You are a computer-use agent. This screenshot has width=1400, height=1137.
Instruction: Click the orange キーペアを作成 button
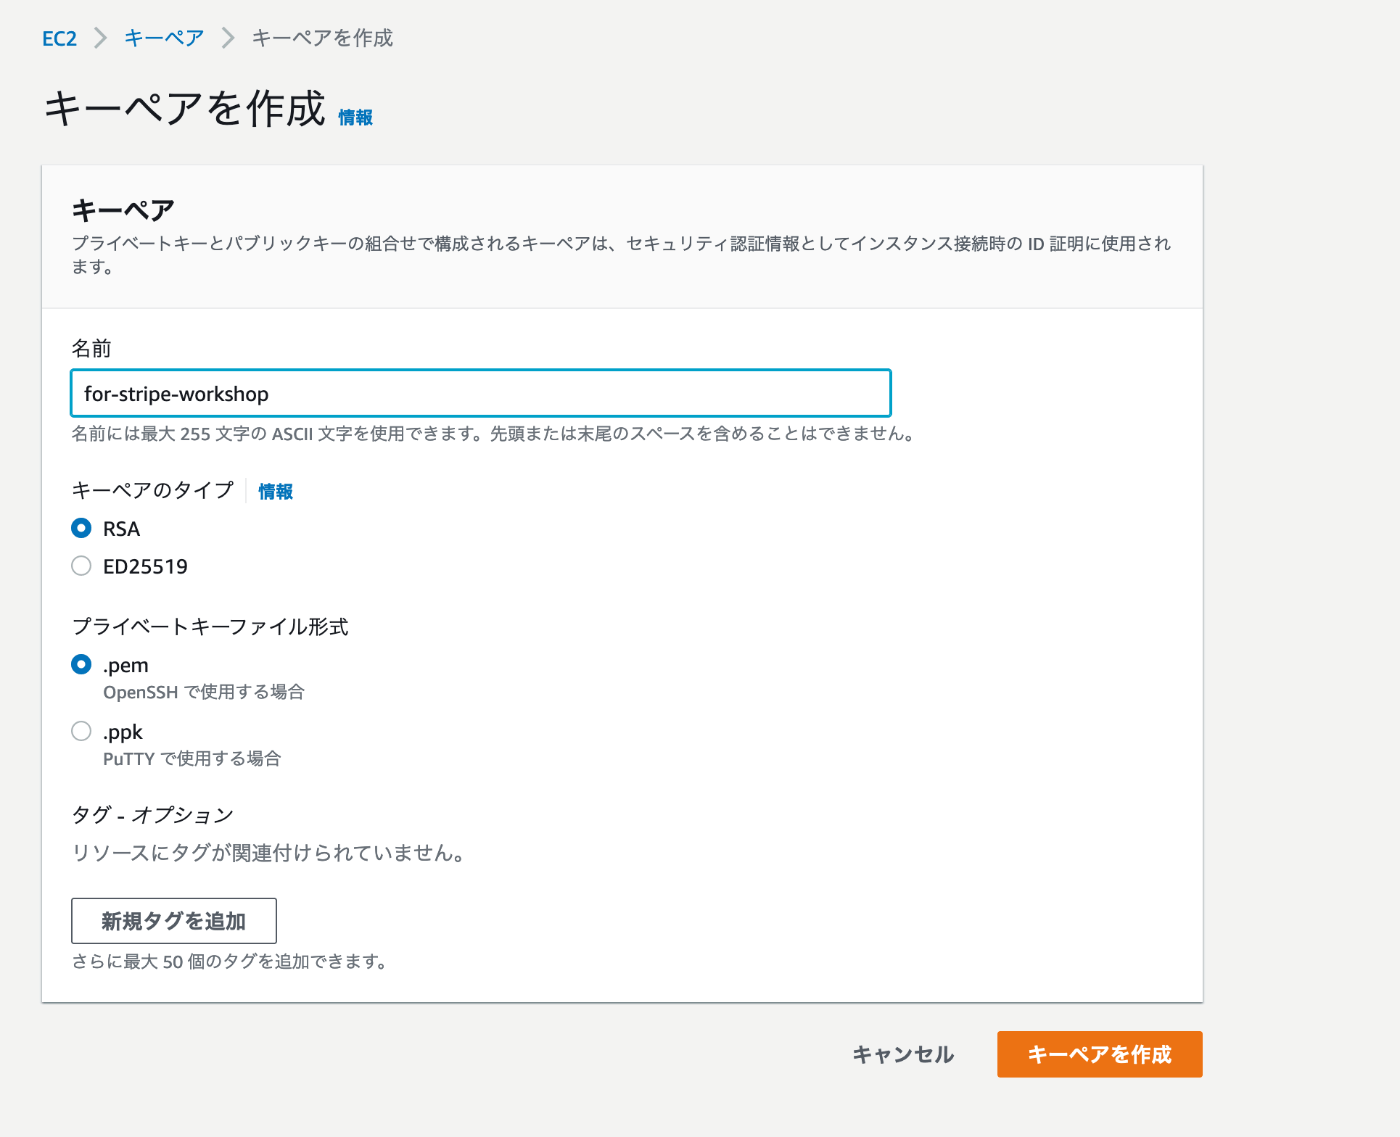pyautogui.click(x=1099, y=1053)
